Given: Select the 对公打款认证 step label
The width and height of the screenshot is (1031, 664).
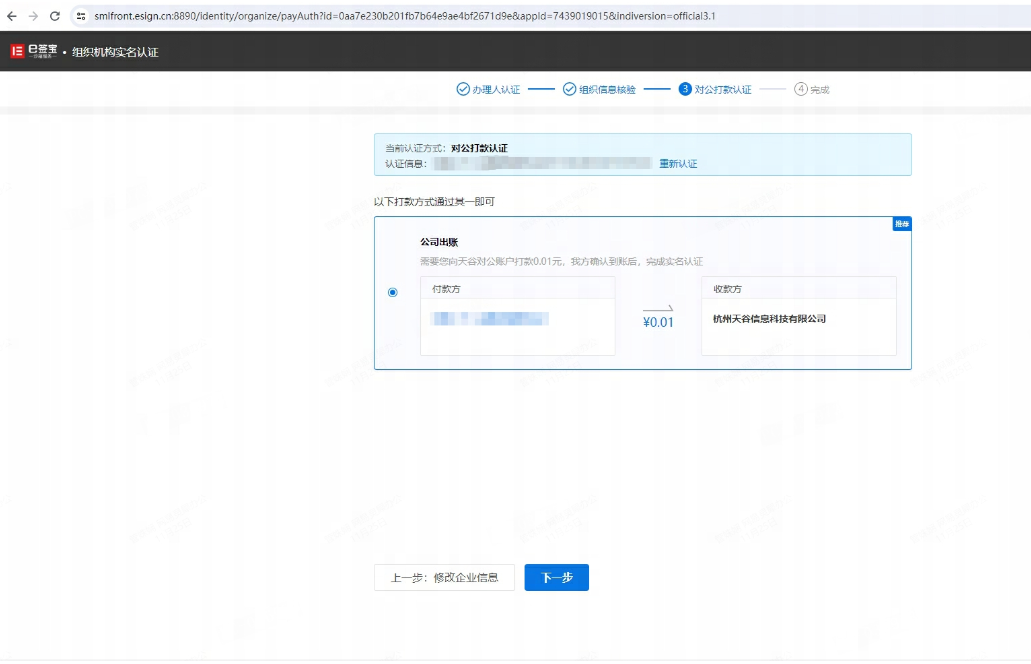Looking at the screenshot, I should point(723,89).
